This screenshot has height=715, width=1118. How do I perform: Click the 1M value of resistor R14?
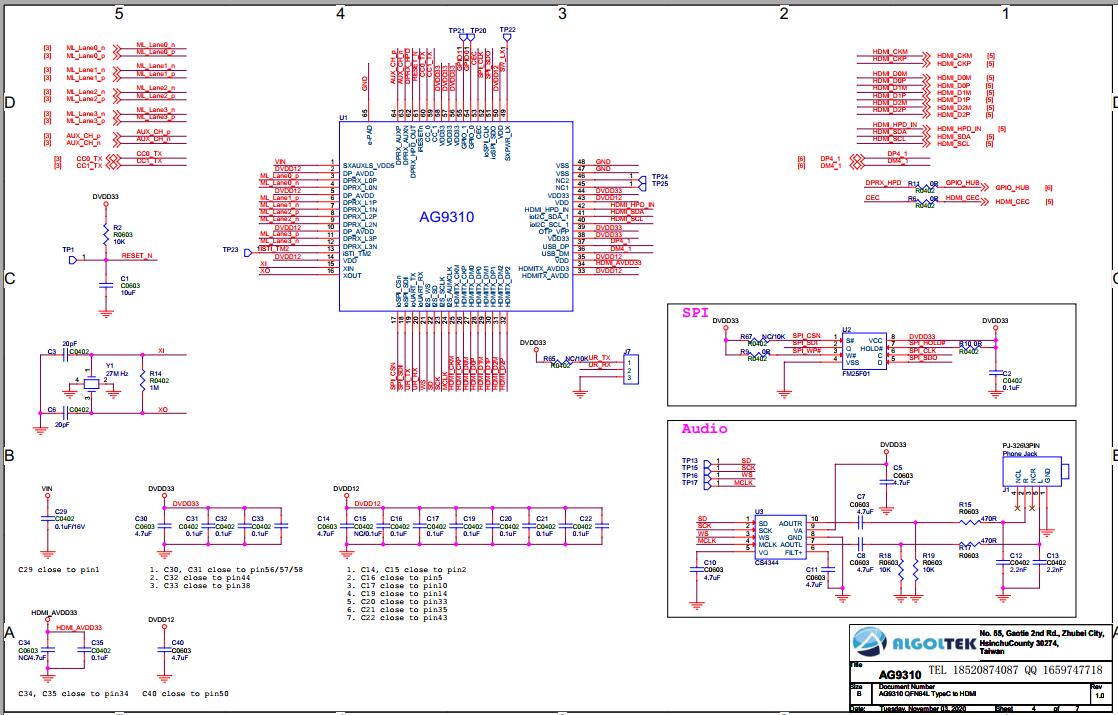click(x=153, y=389)
